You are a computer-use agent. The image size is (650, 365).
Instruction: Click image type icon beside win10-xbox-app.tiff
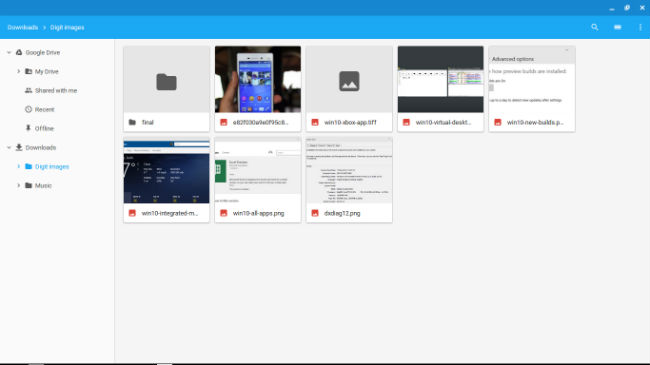click(x=315, y=122)
